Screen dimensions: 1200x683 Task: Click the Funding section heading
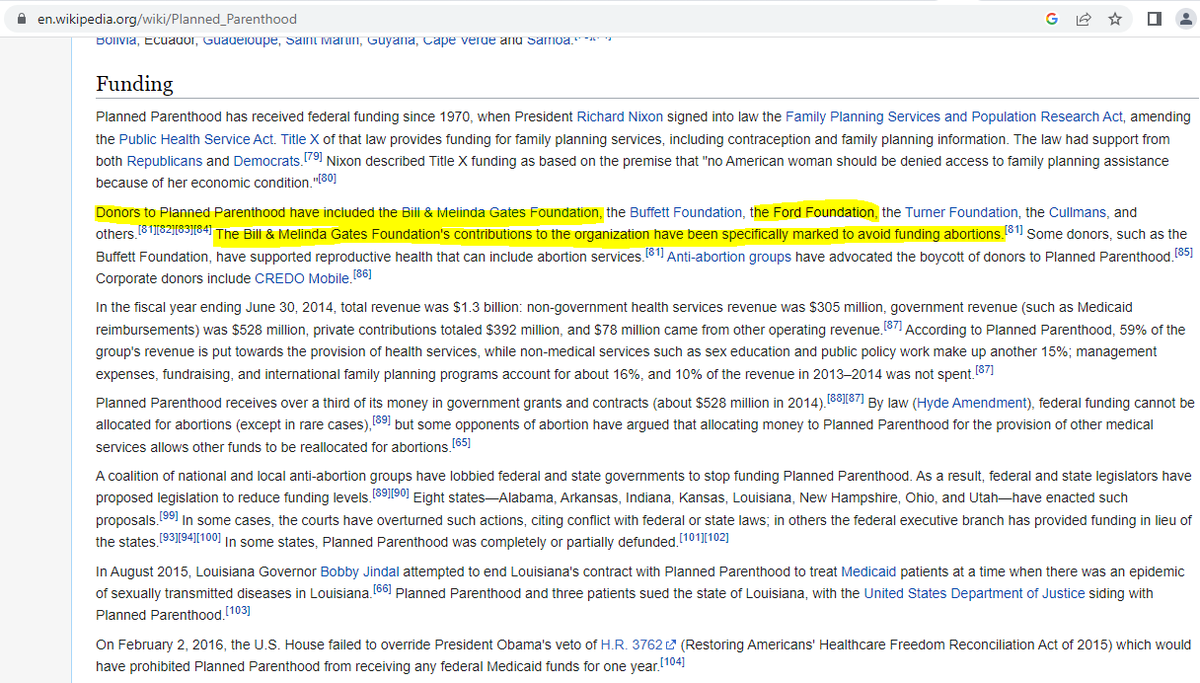coord(134,84)
